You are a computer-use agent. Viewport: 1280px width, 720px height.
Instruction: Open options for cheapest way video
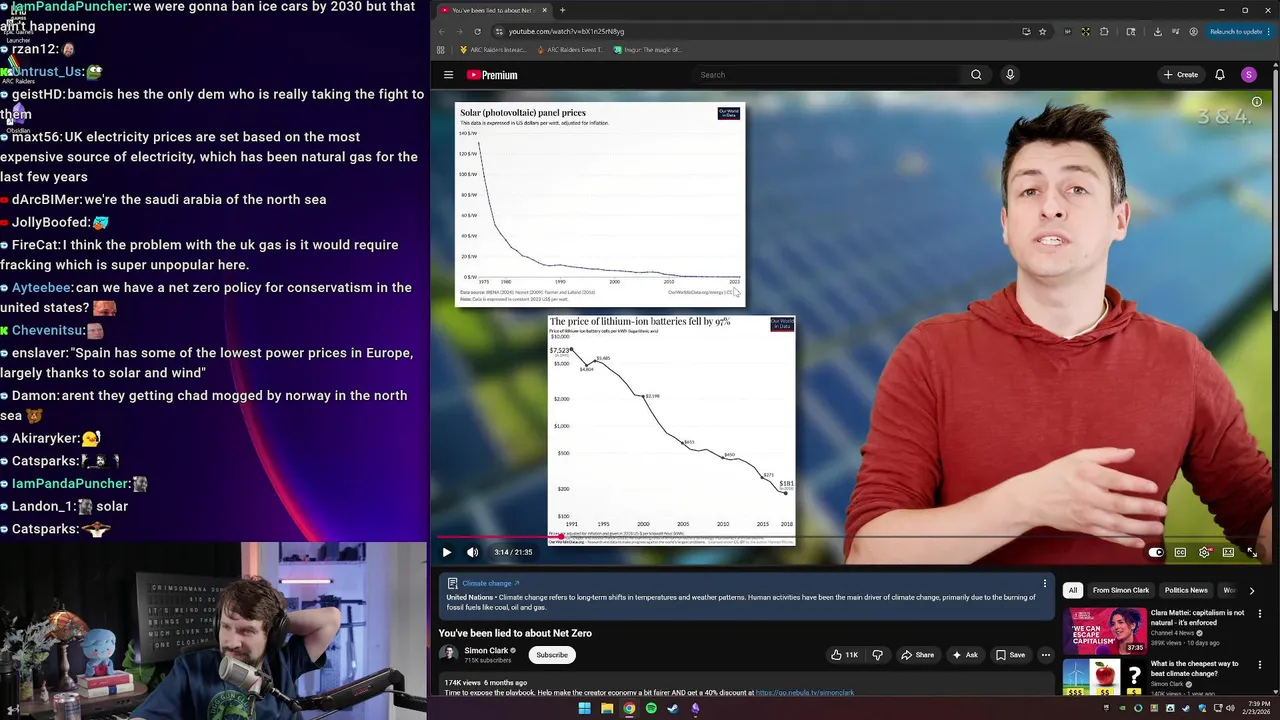[1260, 665]
